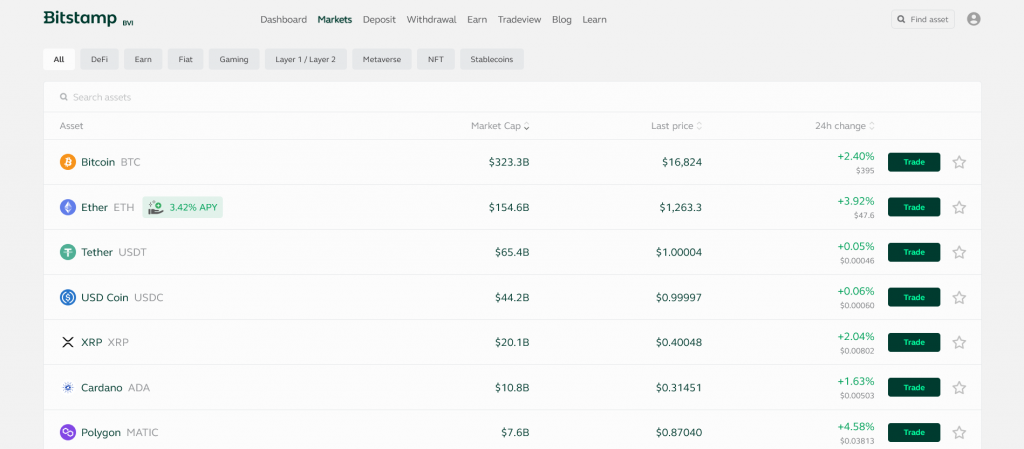Open the Learn nav link
The image size is (1024, 449).
594,20
